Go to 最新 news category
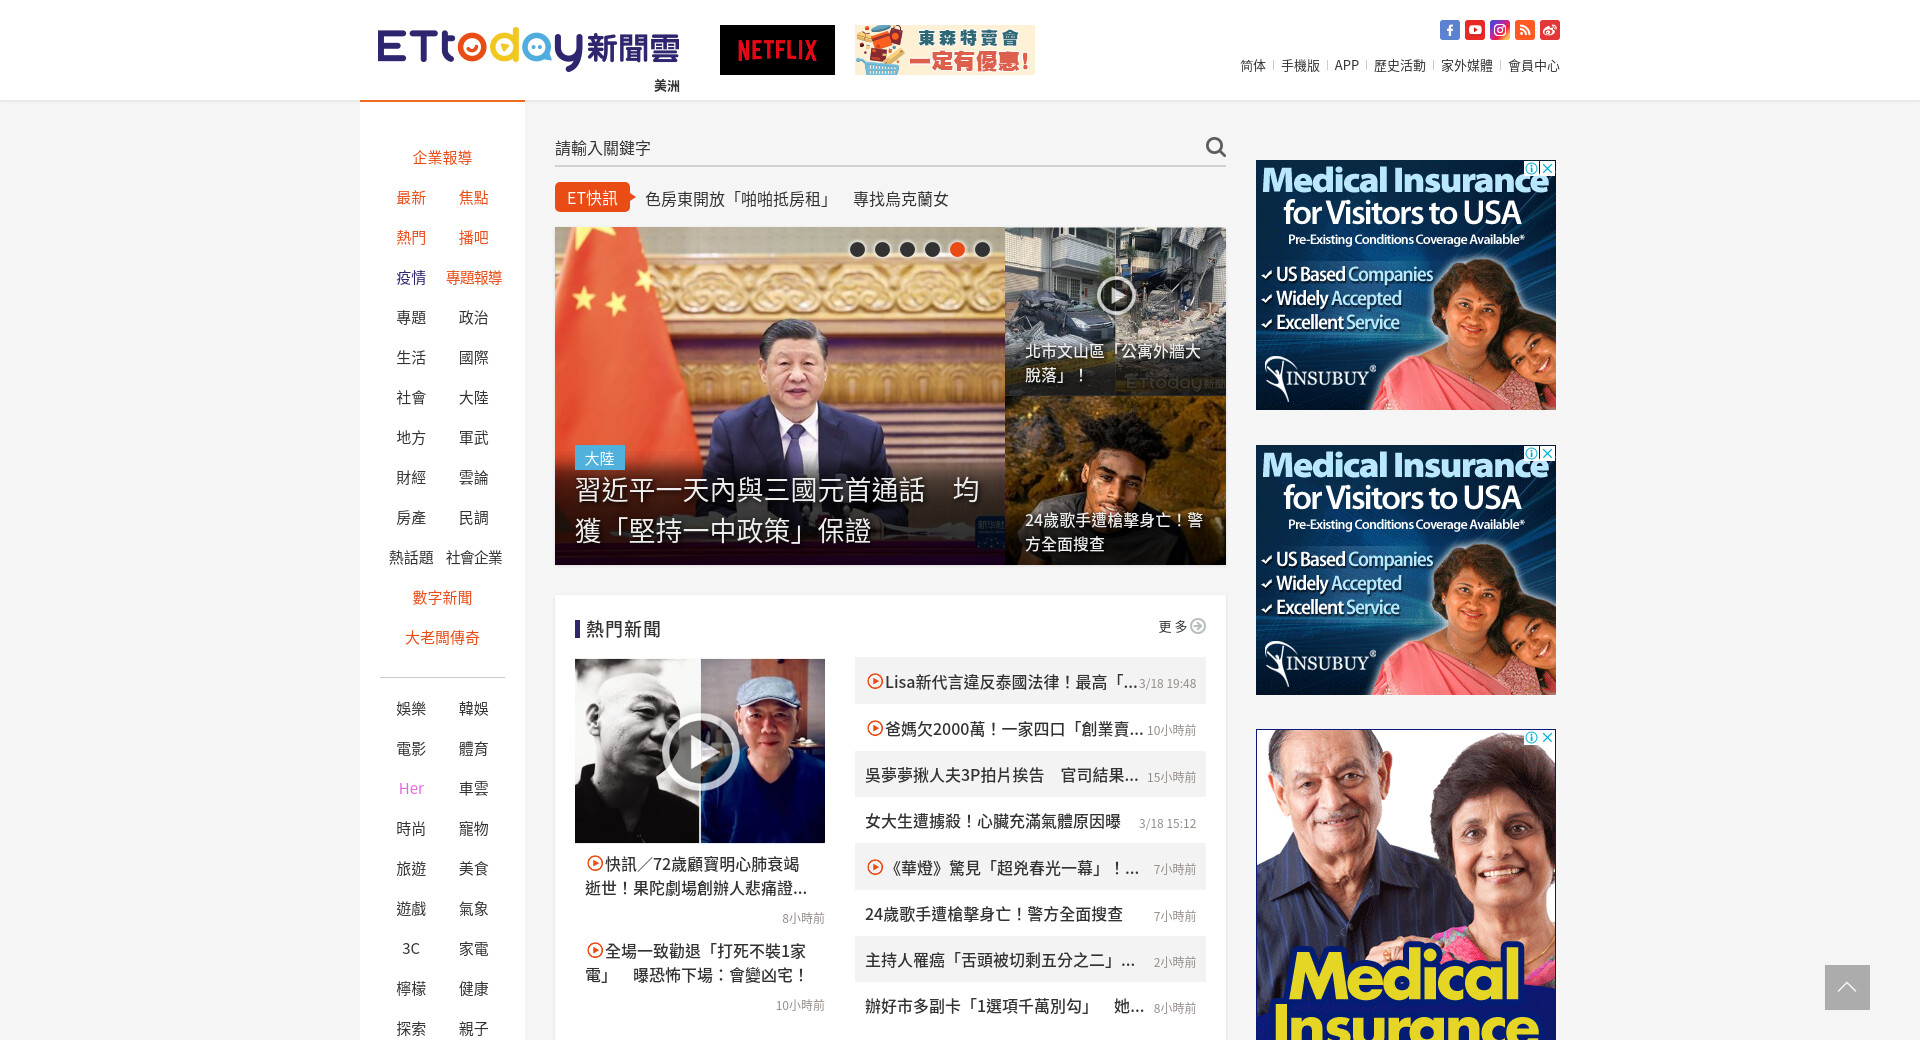 point(411,198)
